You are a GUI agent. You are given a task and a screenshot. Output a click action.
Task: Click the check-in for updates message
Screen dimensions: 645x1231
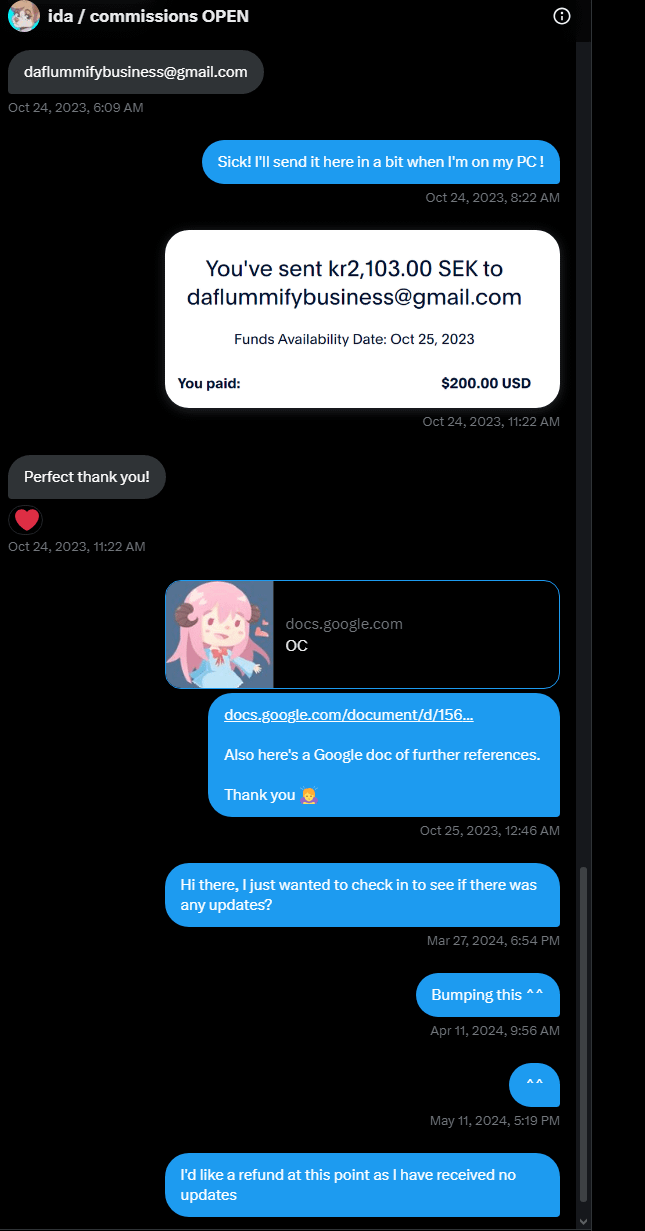tap(362, 895)
